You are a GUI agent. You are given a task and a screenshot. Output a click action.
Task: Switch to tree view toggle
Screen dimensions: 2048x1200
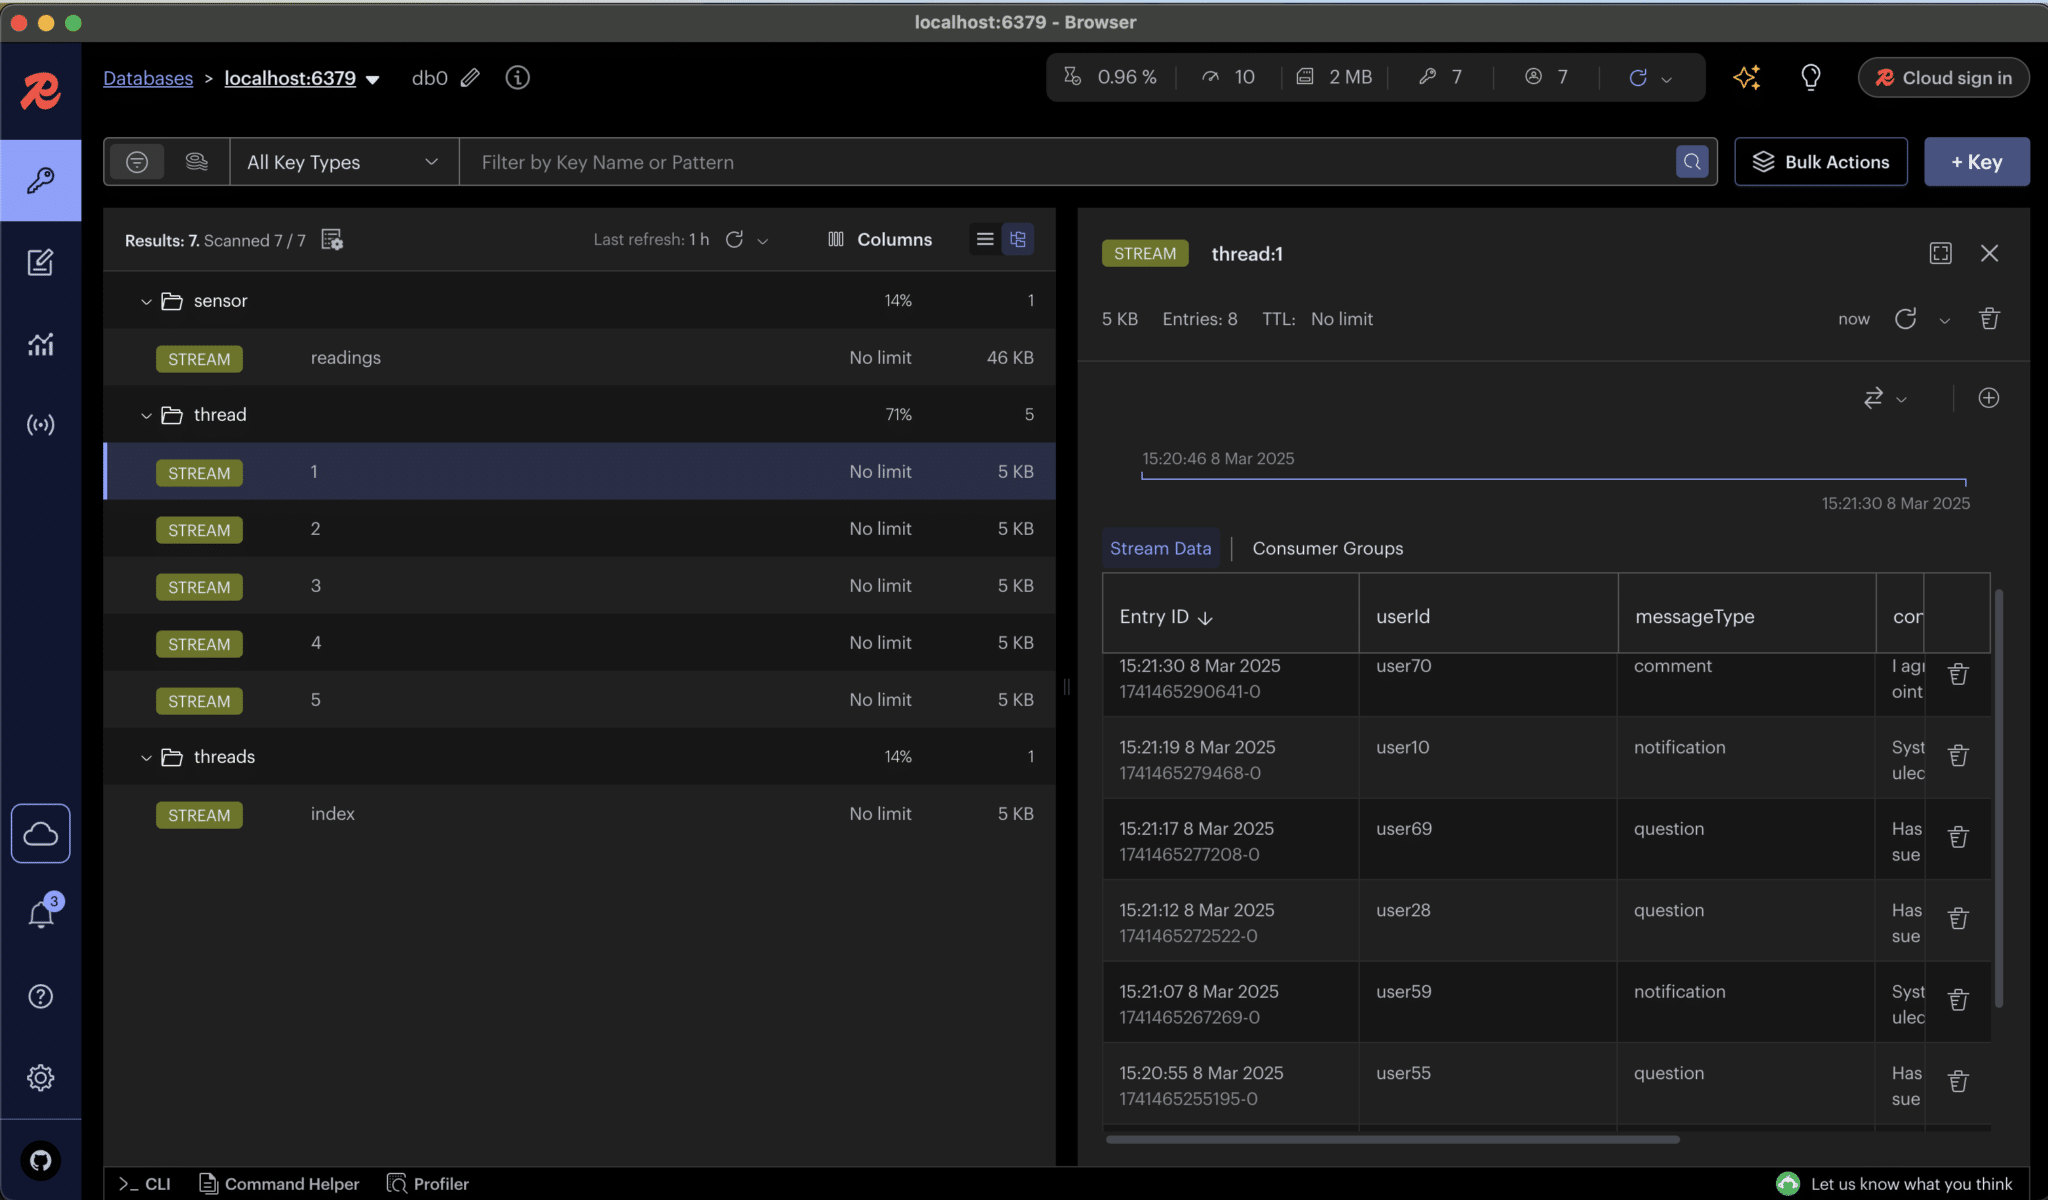click(x=1018, y=239)
